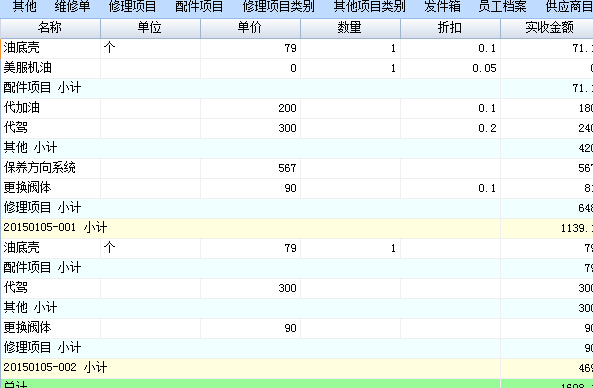Switch to 发件箱 tab
Screen dimensions: 593x388
(442, 6)
